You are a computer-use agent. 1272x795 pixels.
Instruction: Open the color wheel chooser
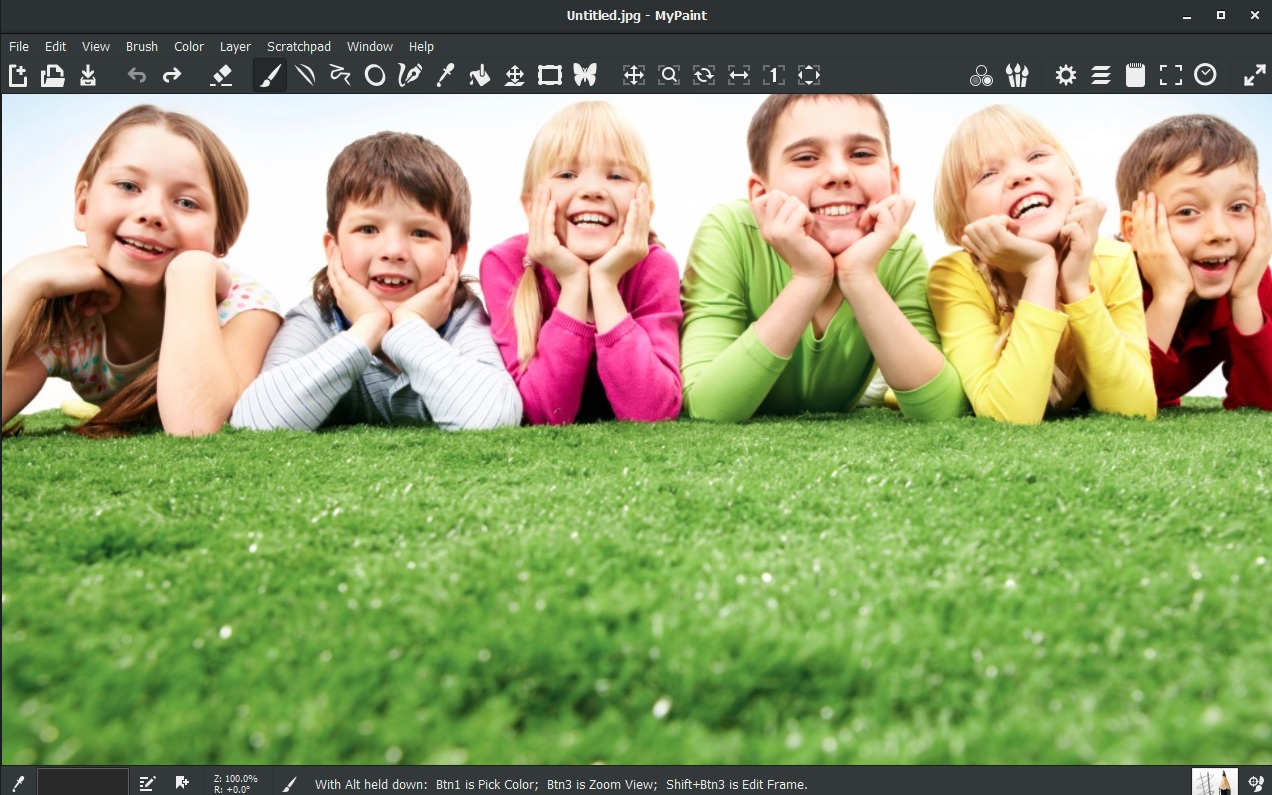pyautogui.click(x=981, y=75)
